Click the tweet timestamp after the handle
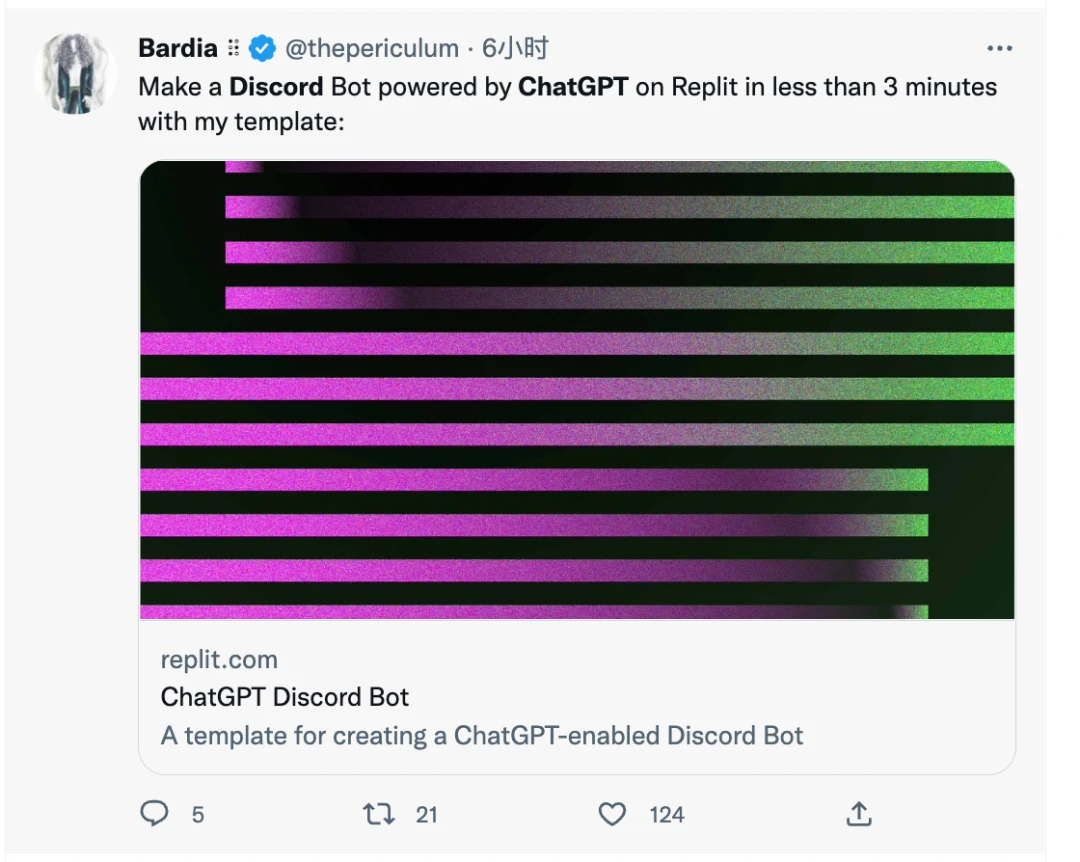Viewport: 1080px width, 862px height. pos(515,48)
